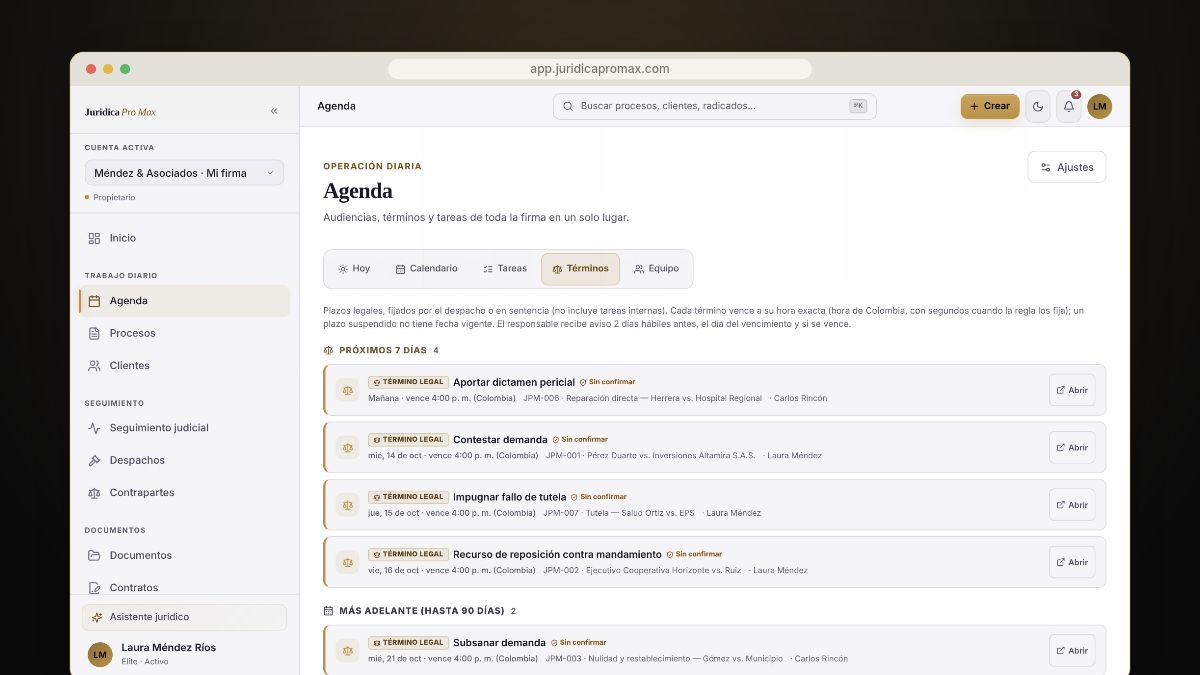Click the search field for procesos, clientes
This screenshot has width=1200, height=675.
[714, 106]
